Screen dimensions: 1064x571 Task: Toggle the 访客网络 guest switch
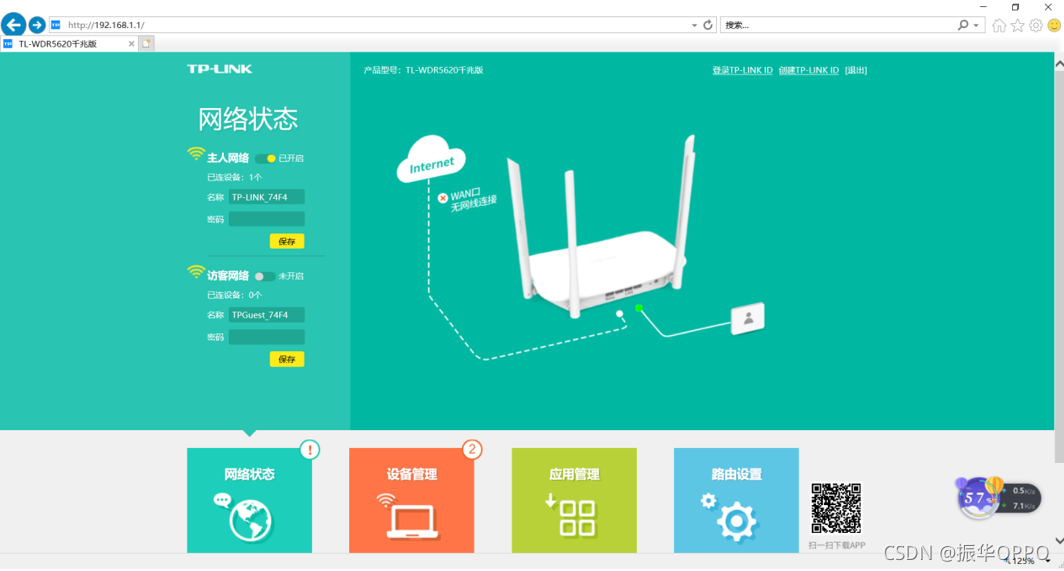(x=265, y=276)
